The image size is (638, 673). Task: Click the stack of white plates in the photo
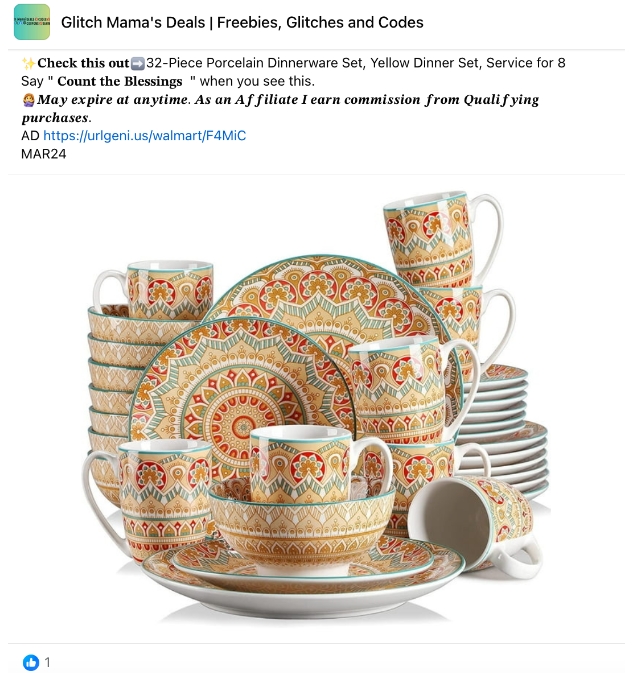pyautogui.click(x=500, y=429)
